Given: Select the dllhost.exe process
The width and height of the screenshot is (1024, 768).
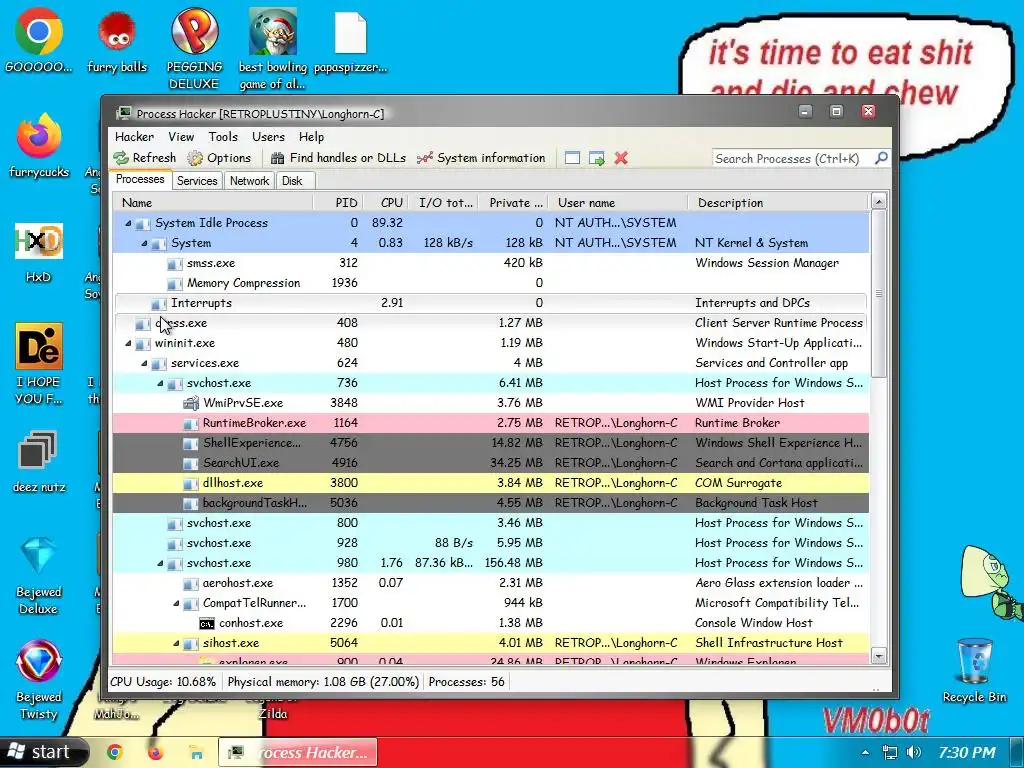Looking at the screenshot, I should pyautogui.click(x=491, y=483).
